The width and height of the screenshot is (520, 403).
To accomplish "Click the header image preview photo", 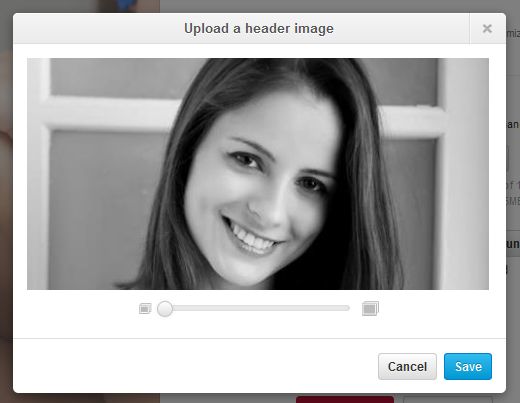I will coord(258,174).
